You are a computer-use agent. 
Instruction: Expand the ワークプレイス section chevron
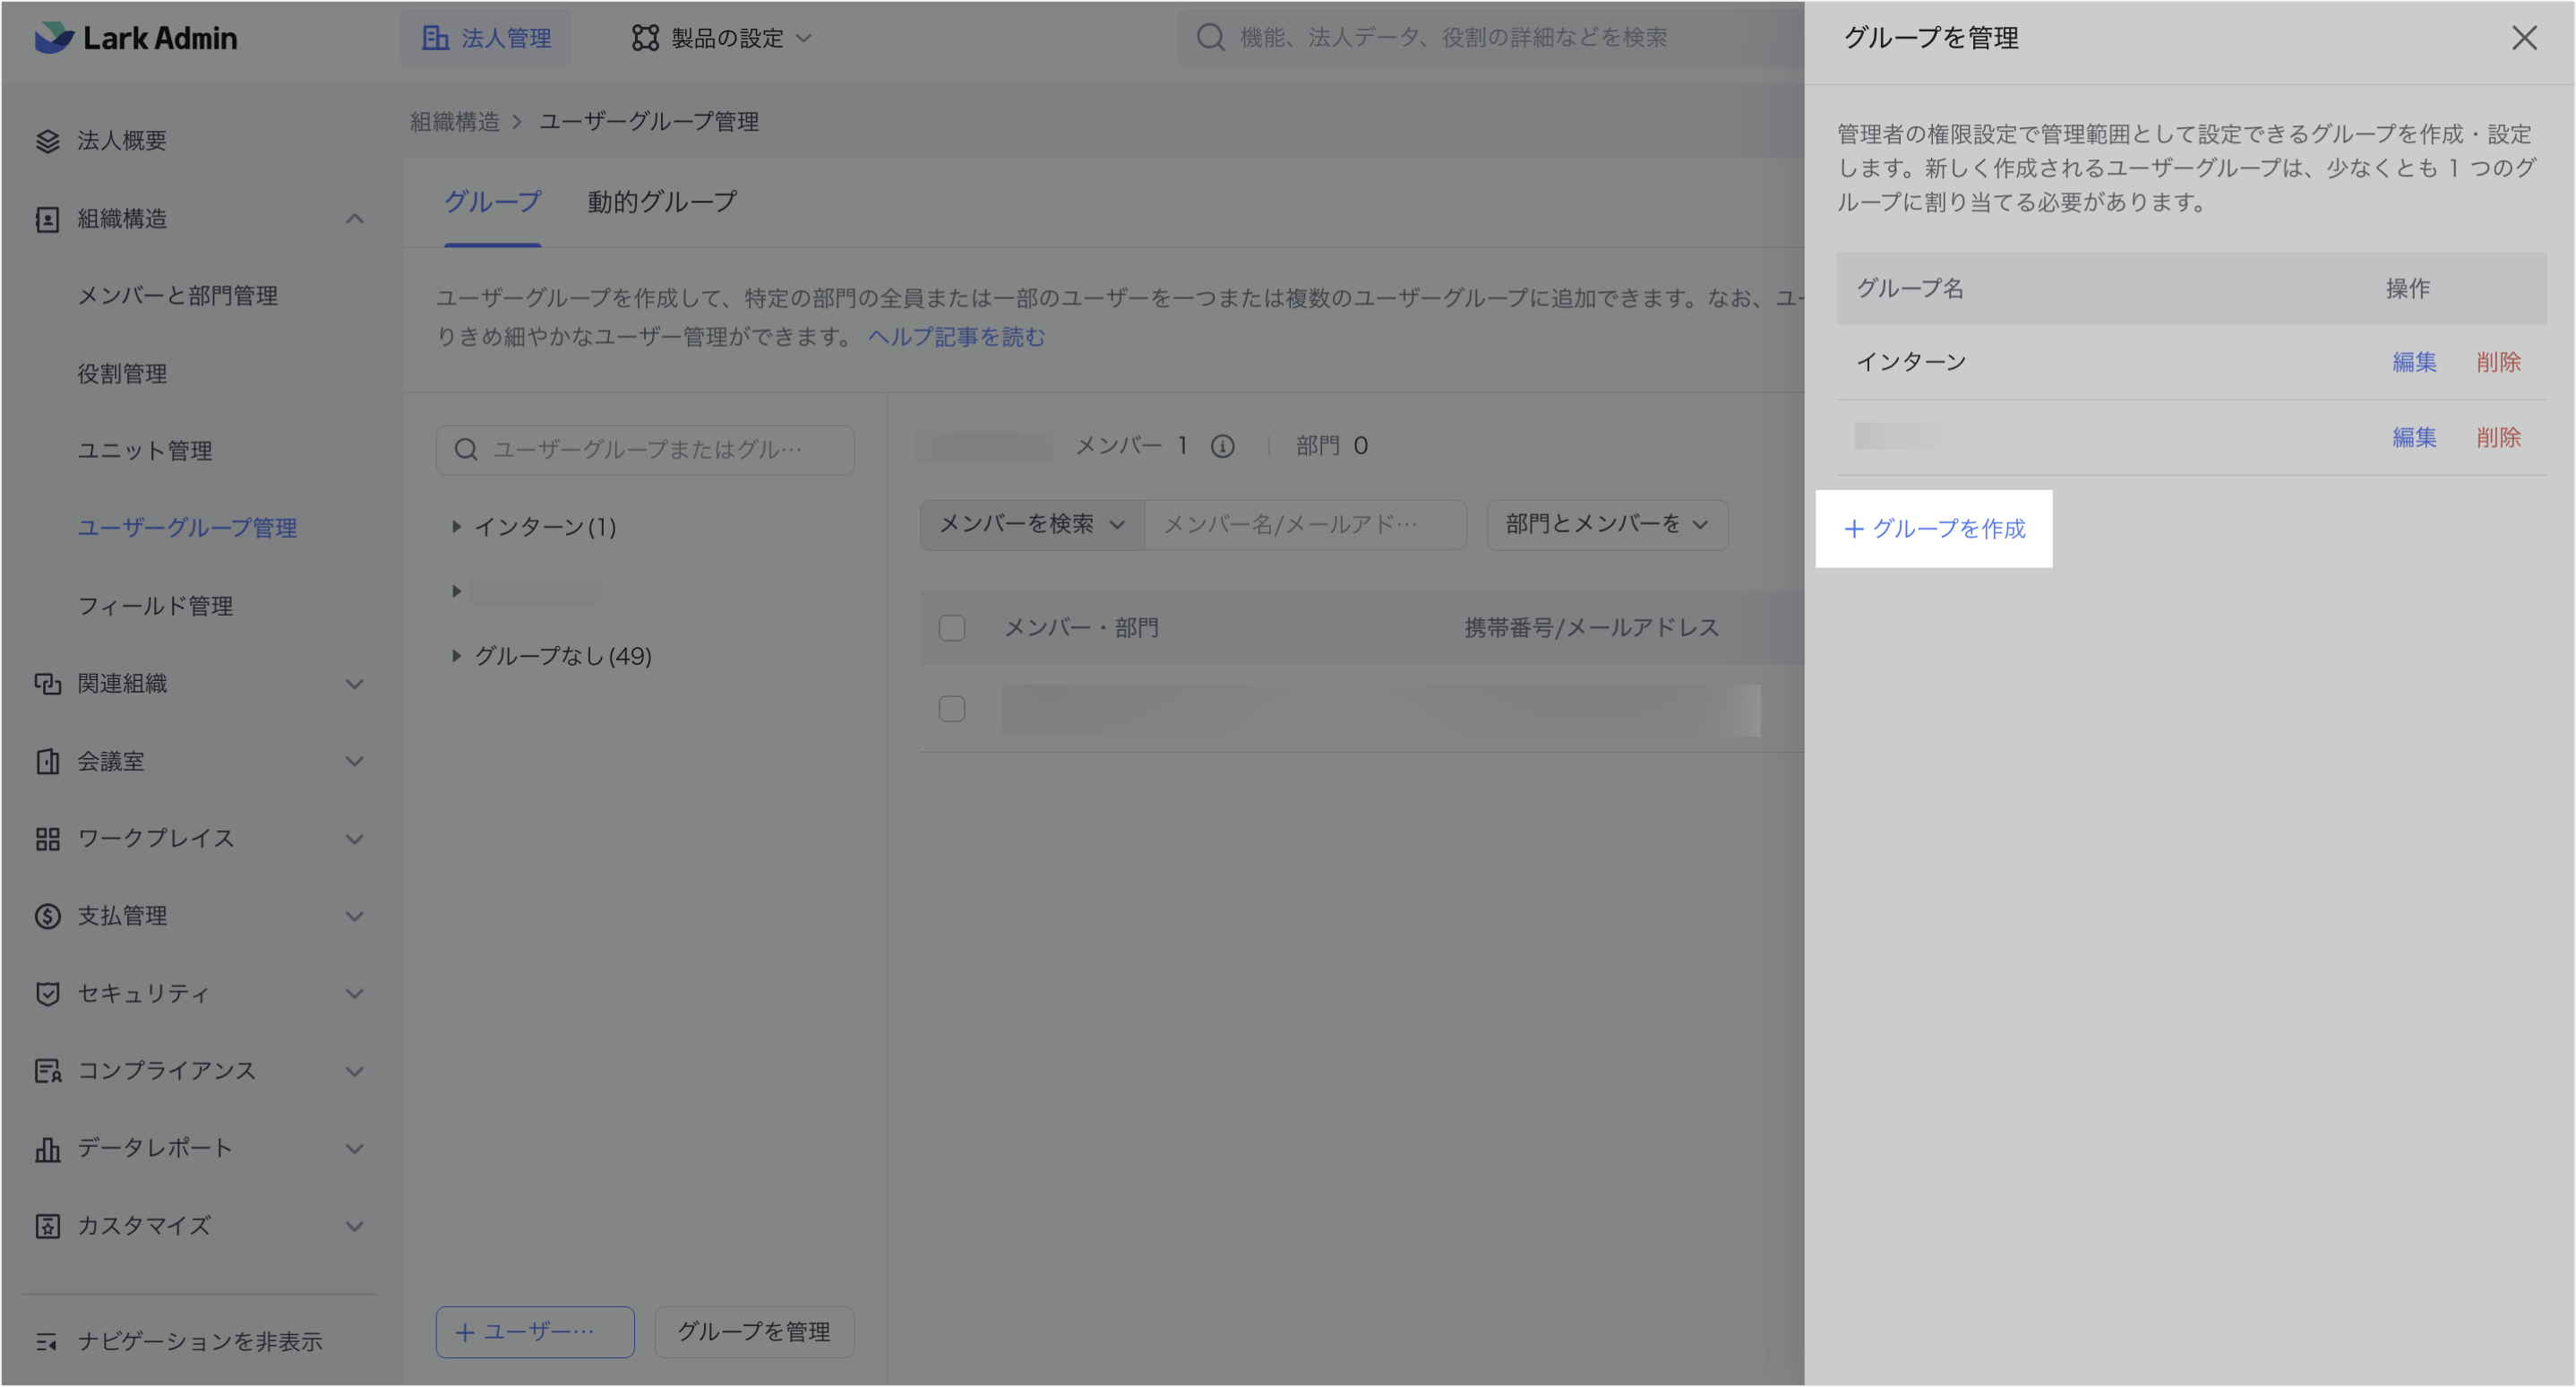coord(355,839)
